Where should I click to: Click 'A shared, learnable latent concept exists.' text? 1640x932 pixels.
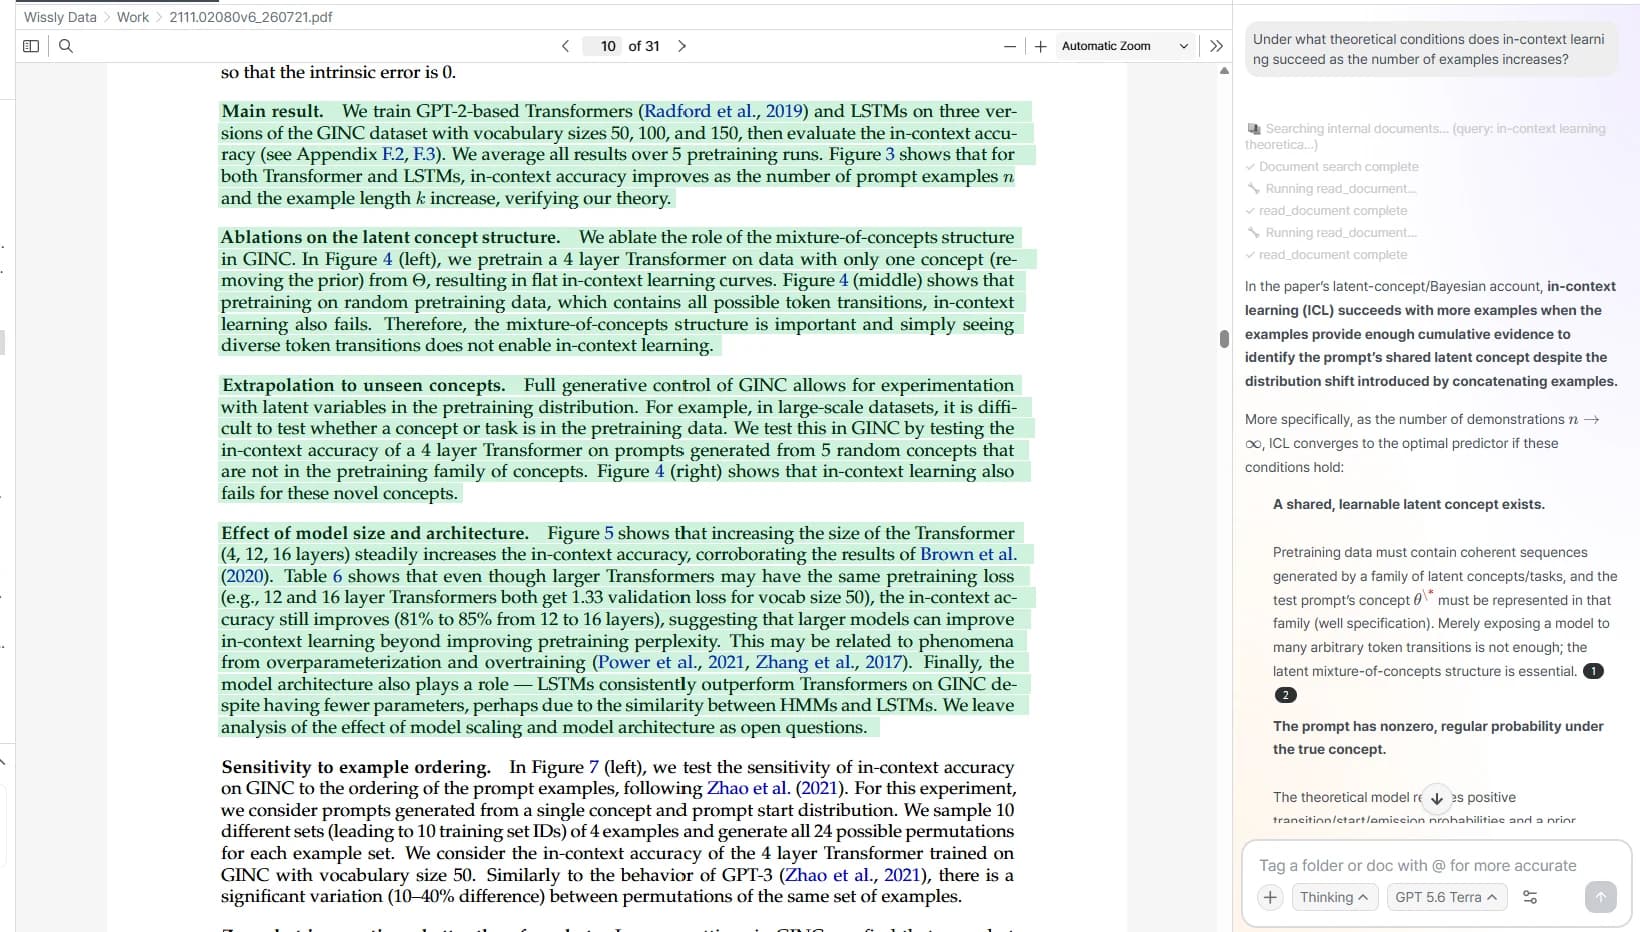coord(1408,504)
